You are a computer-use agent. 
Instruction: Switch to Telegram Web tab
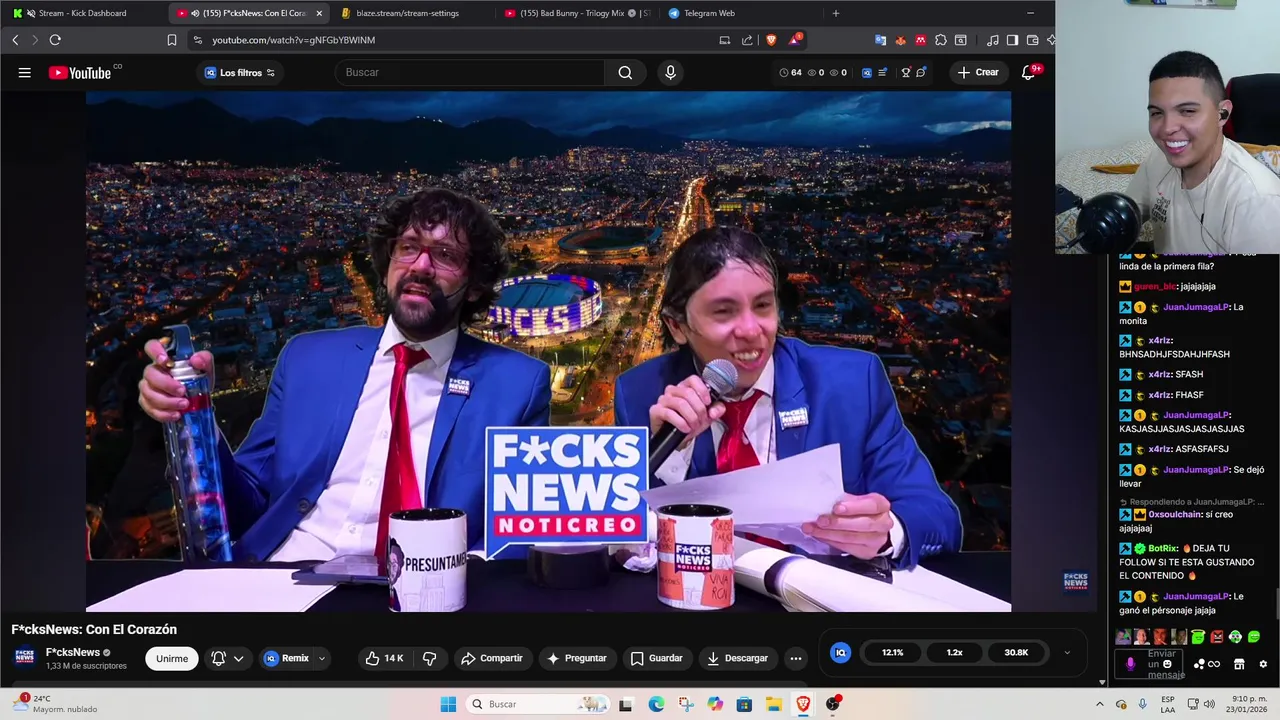tap(740, 13)
